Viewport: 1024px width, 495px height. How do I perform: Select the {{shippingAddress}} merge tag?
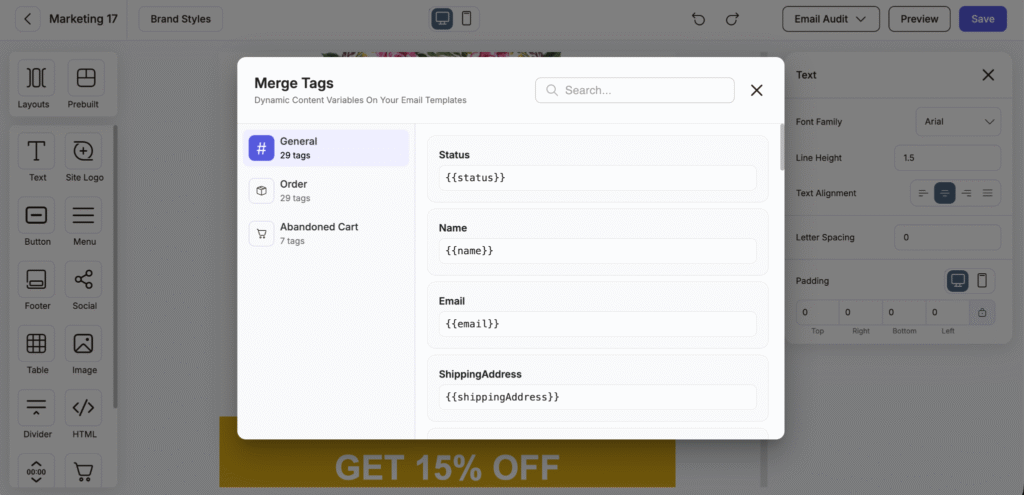[597, 397]
